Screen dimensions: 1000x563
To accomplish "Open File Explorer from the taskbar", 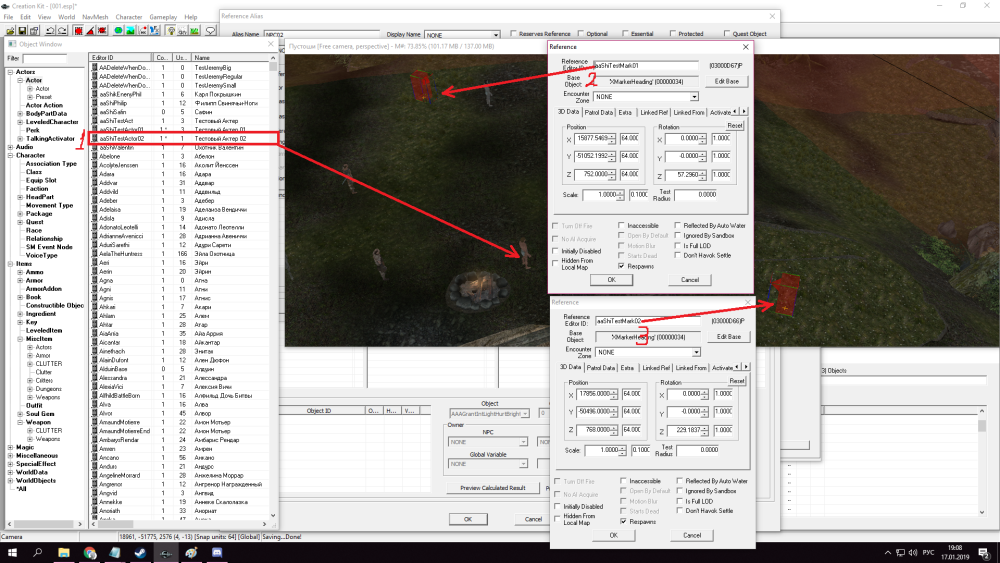I will click(64, 553).
